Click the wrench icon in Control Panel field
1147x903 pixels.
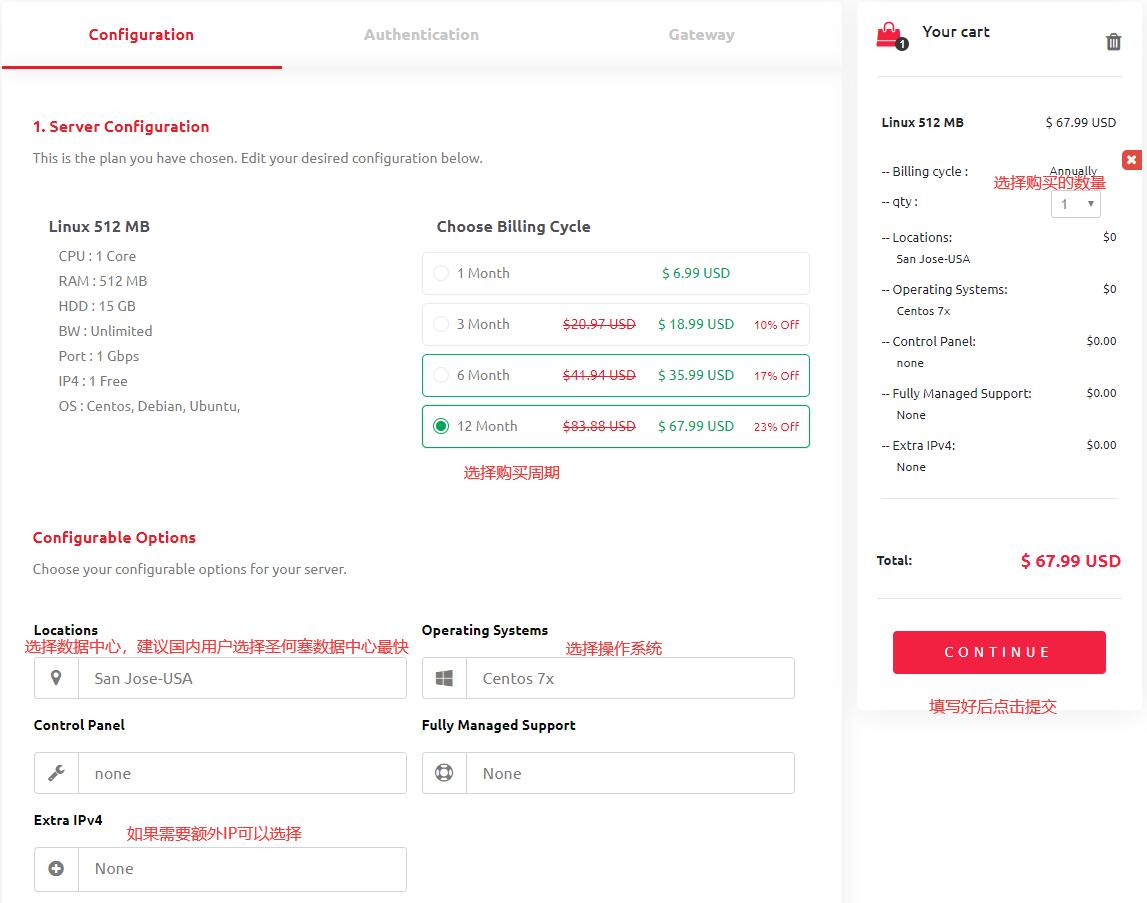(56, 773)
